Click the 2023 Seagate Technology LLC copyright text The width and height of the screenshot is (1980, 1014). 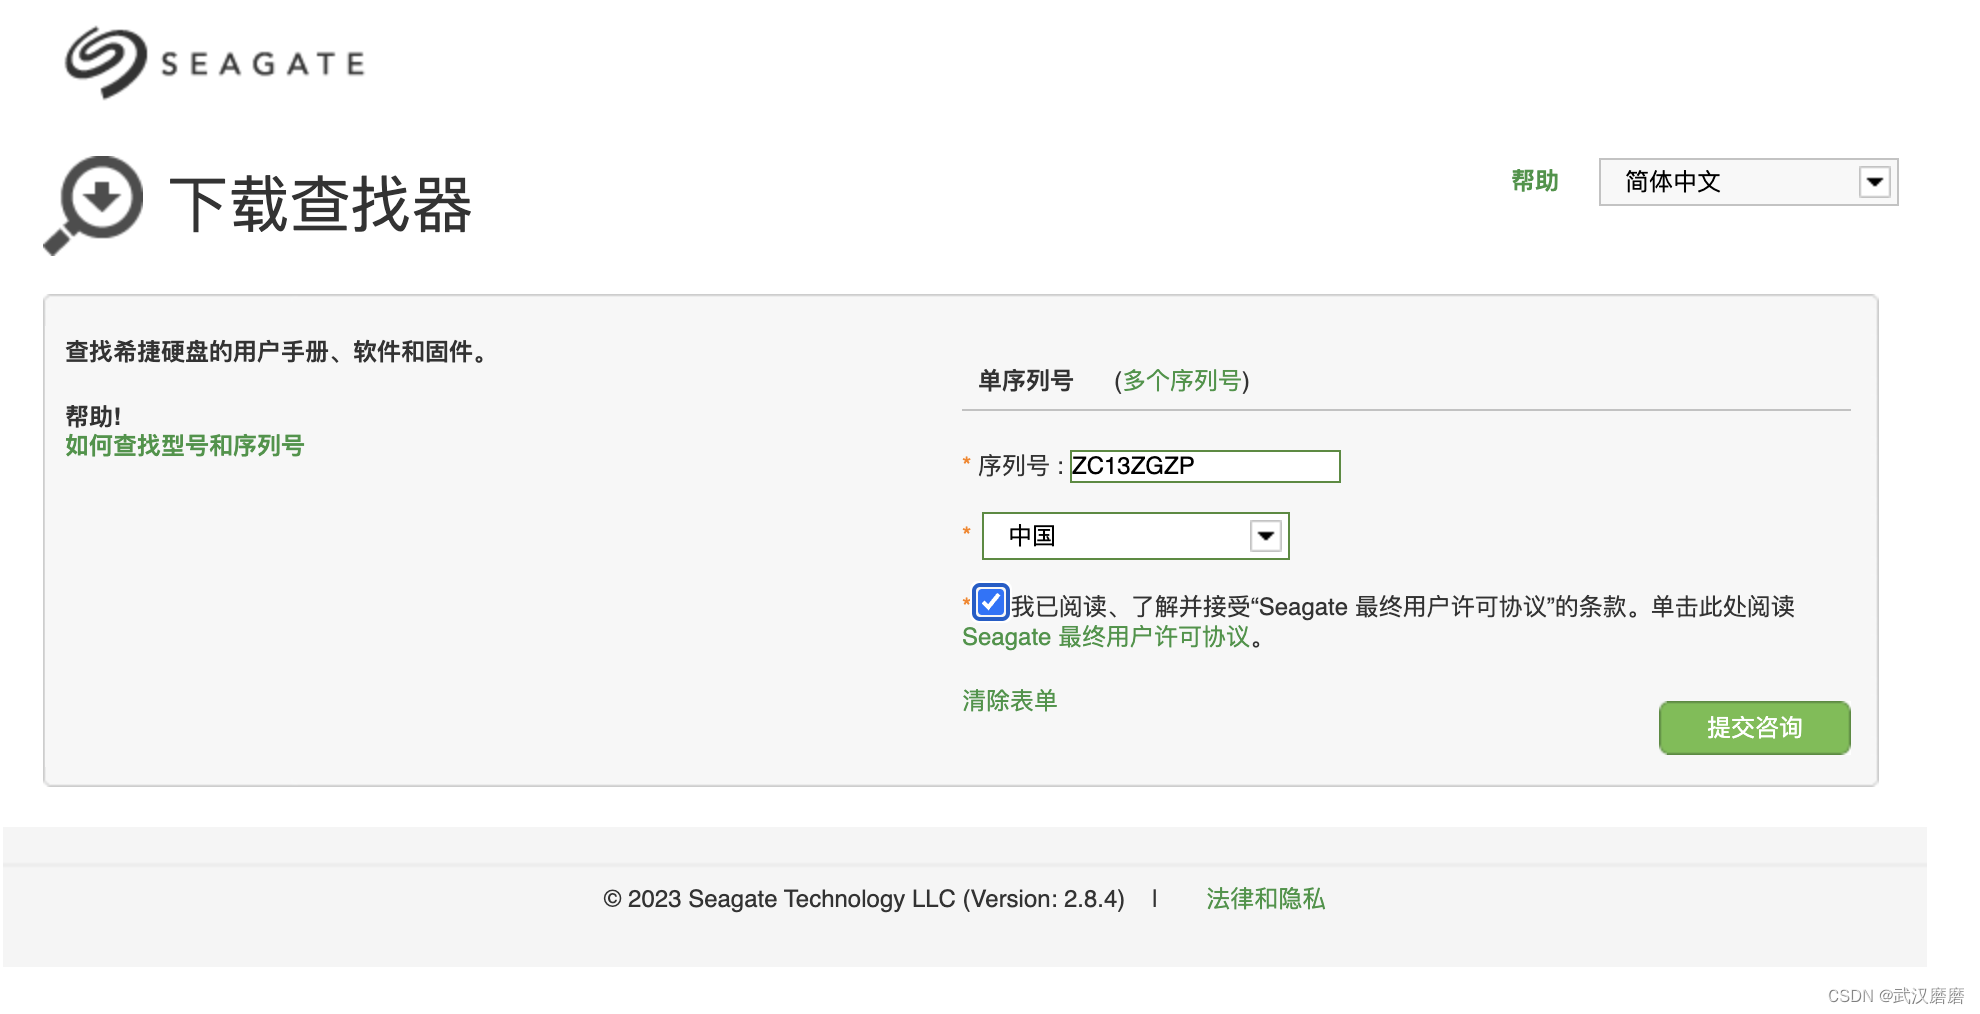point(864,899)
